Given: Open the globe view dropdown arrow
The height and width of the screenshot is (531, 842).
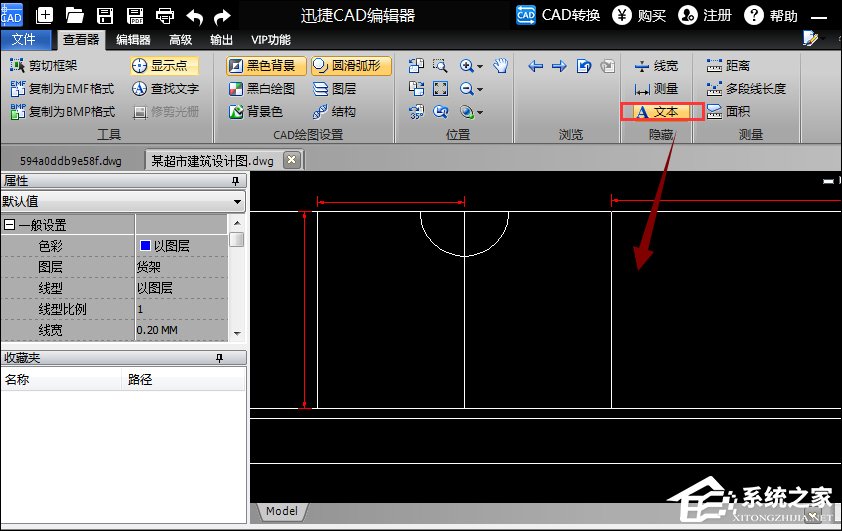Looking at the screenshot, I should click(480, 112).
